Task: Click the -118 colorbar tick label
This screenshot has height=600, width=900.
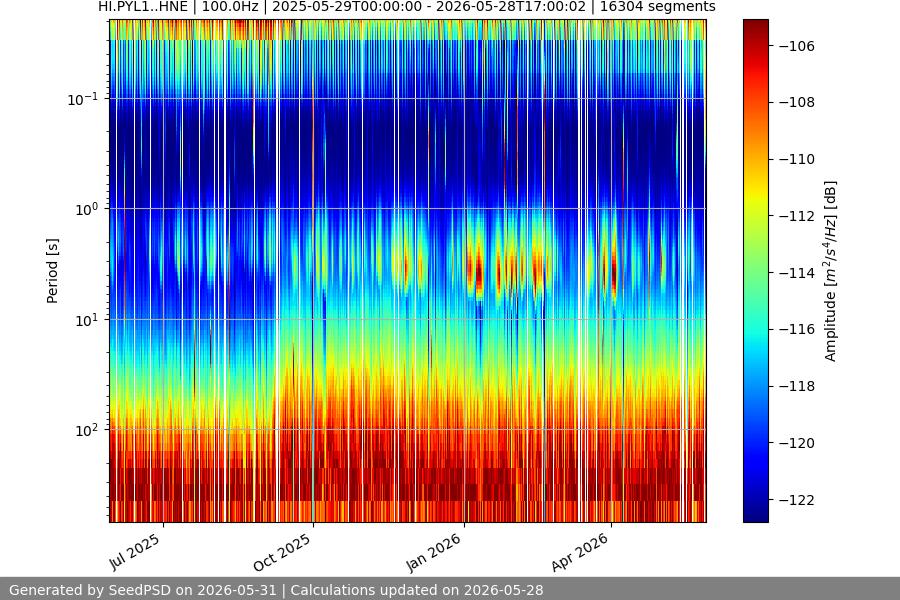Action: (797, 386)
